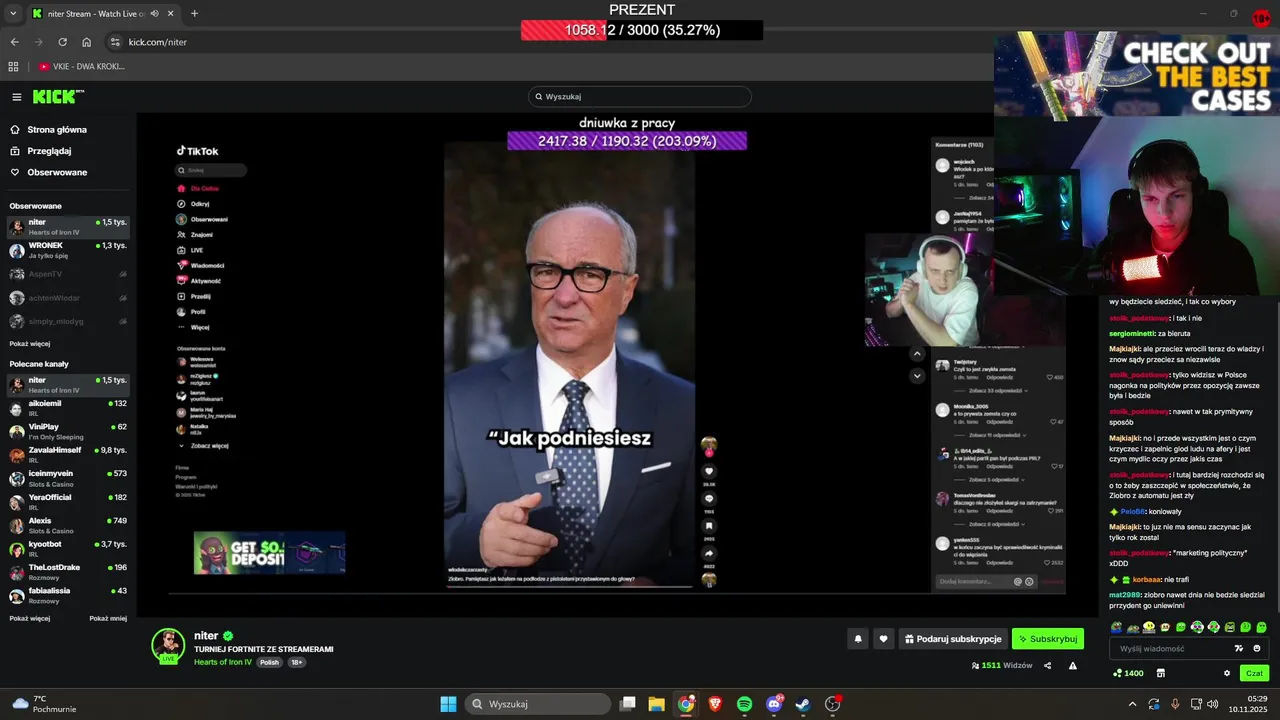Click the green Subskrybuj button

[x=1048, y=638]
